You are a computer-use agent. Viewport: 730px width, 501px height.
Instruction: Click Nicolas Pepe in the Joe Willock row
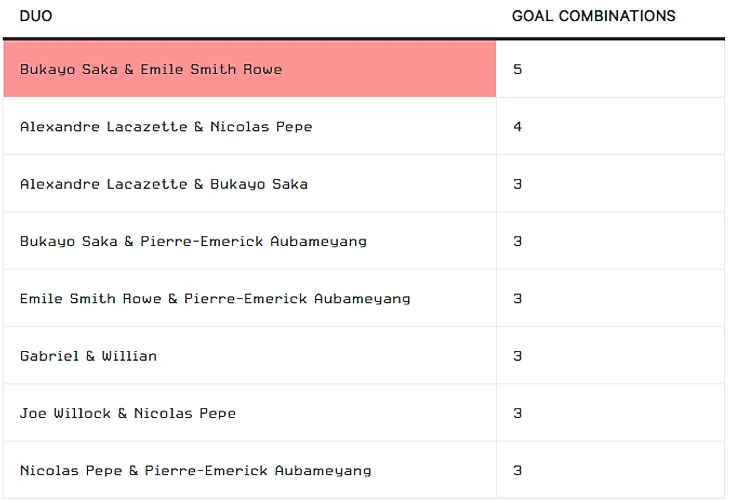pyautogui.click(x=185, y=413)
